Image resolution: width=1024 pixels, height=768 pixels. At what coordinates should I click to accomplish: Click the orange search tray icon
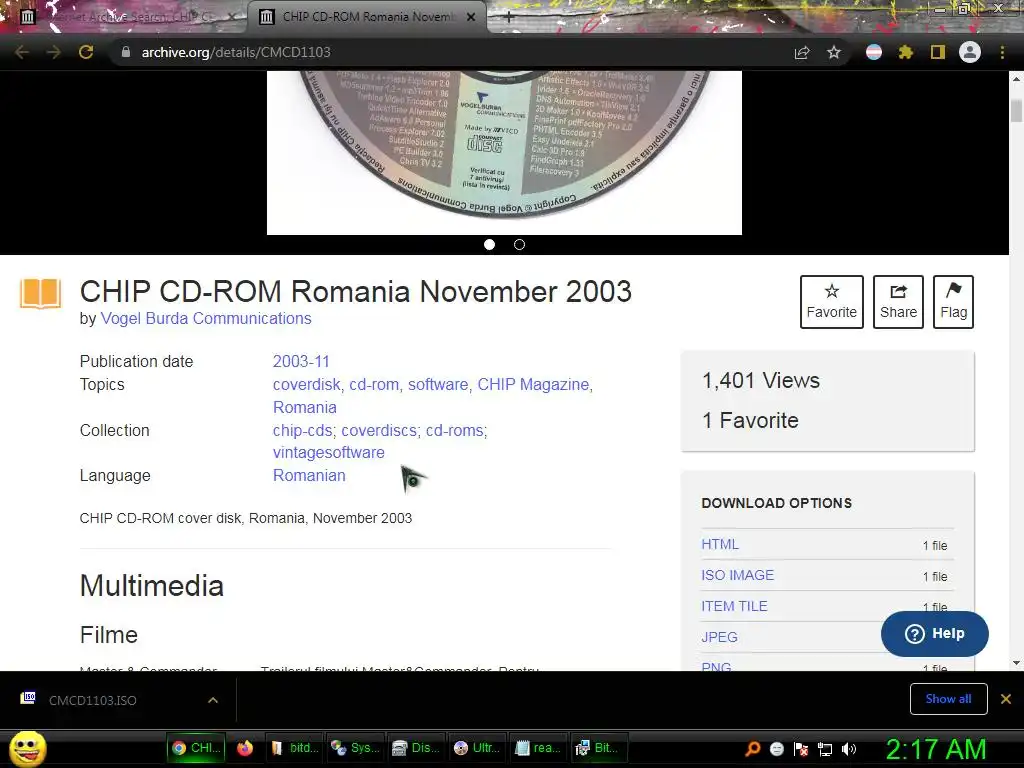pyautogui.click(x=752, y=749)
